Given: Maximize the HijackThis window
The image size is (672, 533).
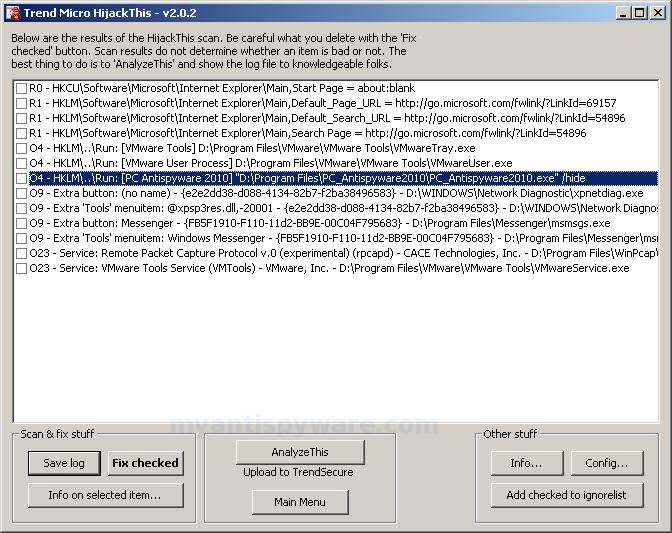Looking at the screenshot, I should pos(639,13).
